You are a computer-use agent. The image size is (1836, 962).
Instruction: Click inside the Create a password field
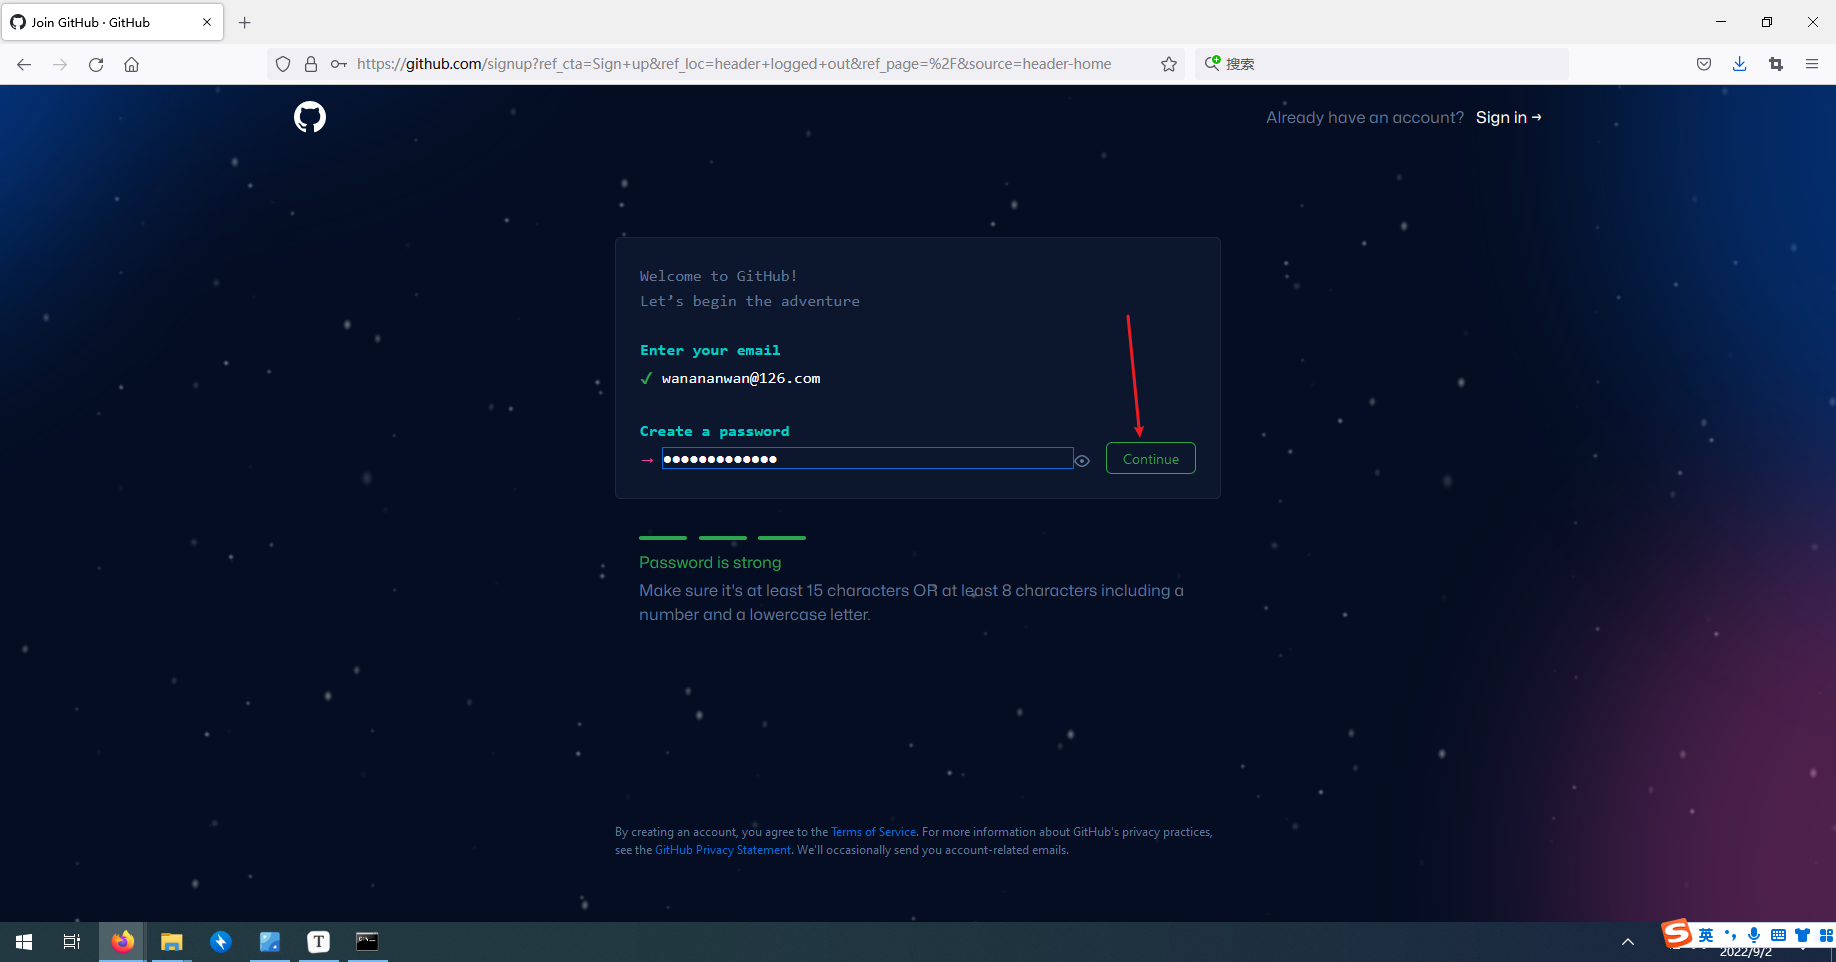(x=868, y=458)
